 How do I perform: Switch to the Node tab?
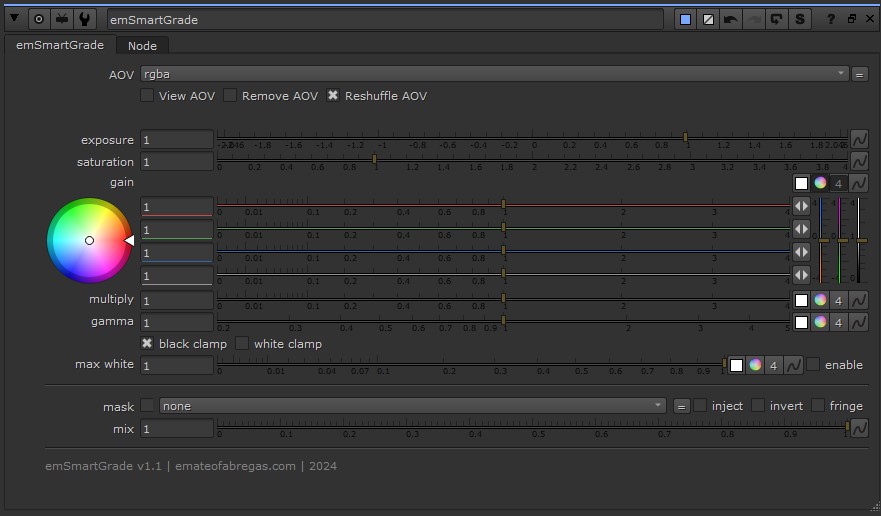click(142, 45)
